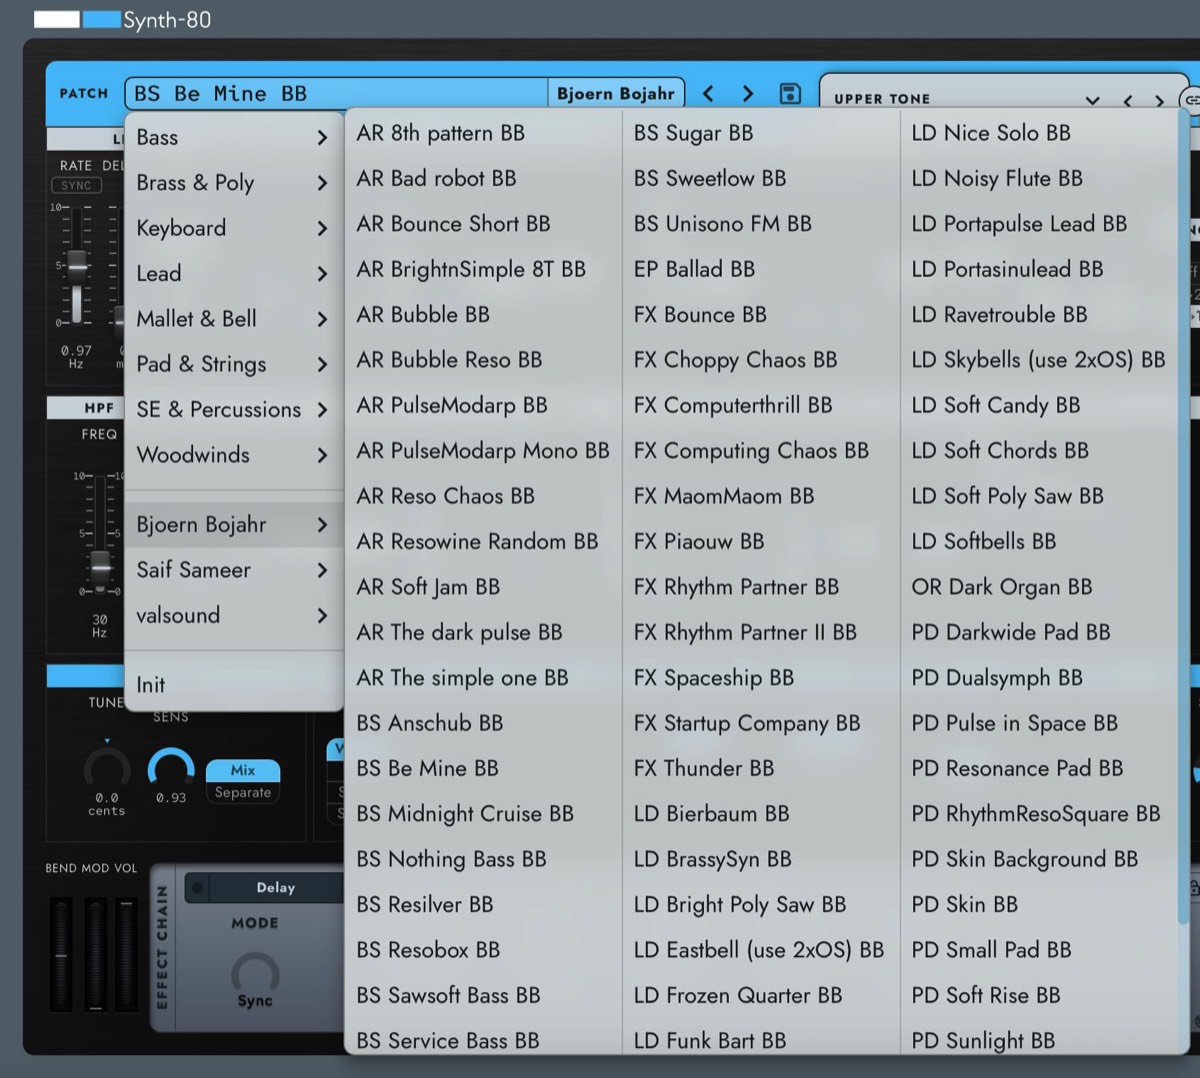Toggle the Mix / Separate switch
This screenshot has width=1200, height=1078.
point(242,781)
